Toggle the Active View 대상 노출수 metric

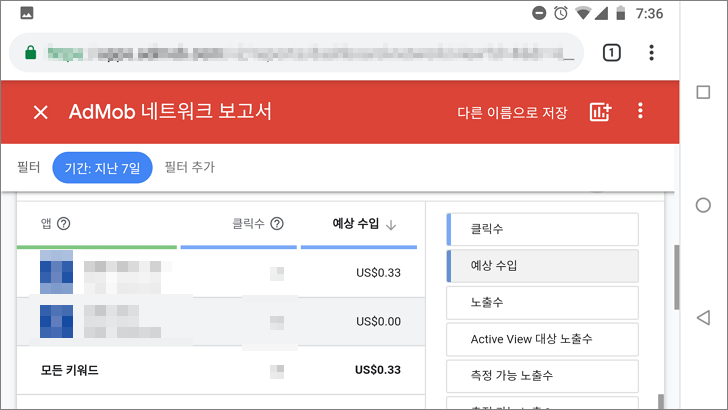[542, 339]
